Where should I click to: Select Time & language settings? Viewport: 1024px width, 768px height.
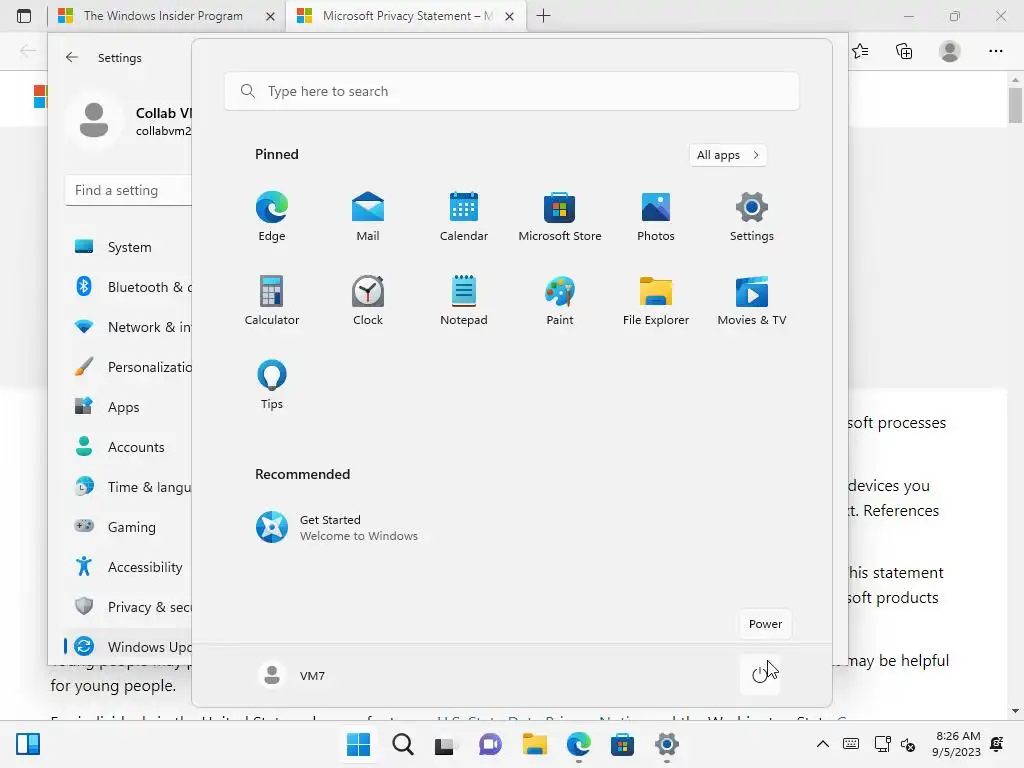point(129,487)
